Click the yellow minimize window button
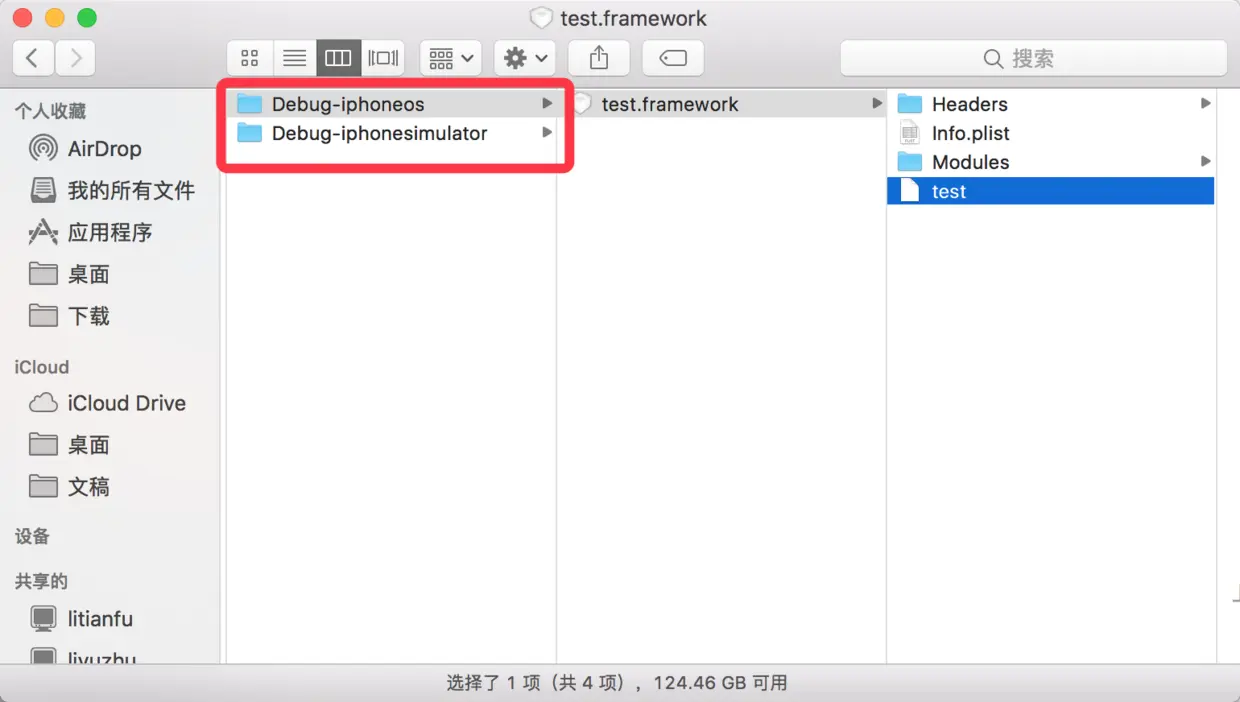Image resolution: width=1240 pixels, height=702 pixels. coord(55,18)
